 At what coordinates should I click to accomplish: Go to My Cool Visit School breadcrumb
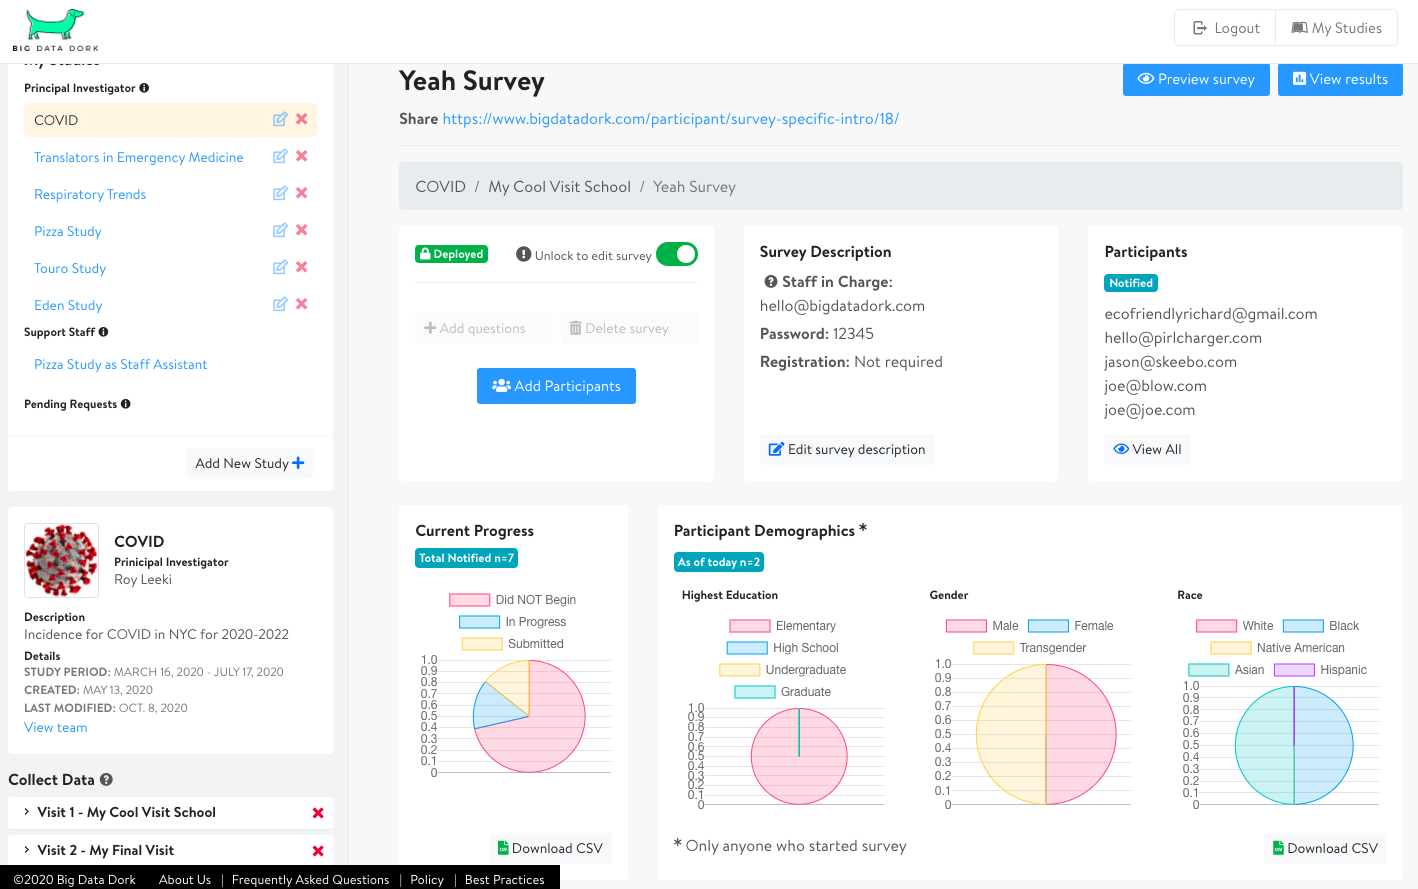pyautogui.click(x=559, y=187)
